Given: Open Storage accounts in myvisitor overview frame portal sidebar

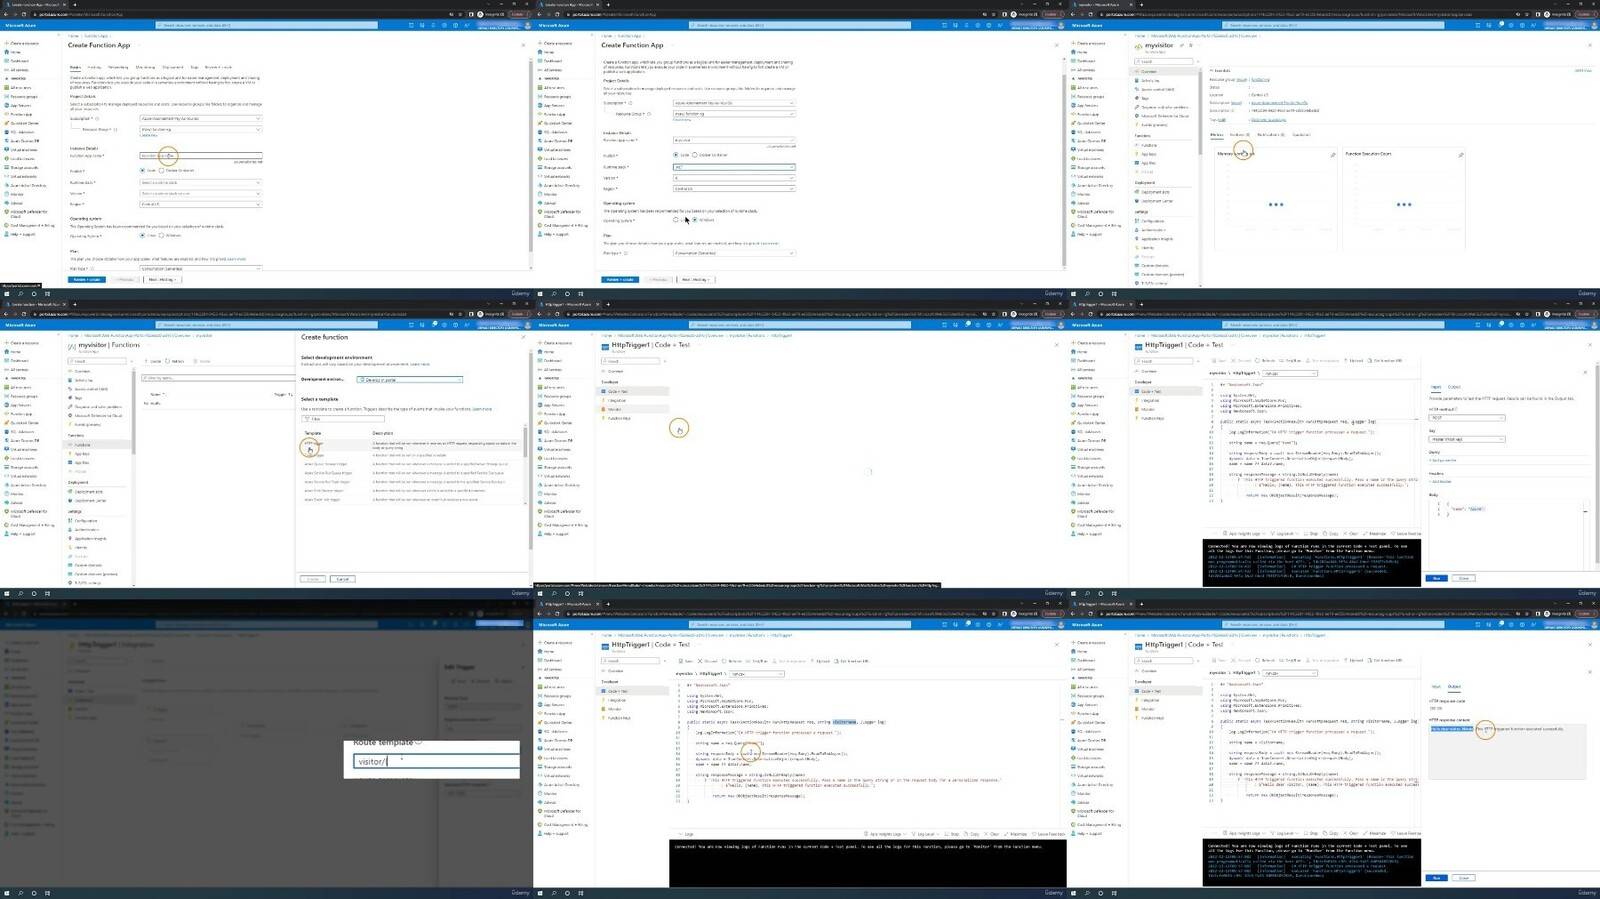Looking at the screenshot, I should [x=1088, y=168].
